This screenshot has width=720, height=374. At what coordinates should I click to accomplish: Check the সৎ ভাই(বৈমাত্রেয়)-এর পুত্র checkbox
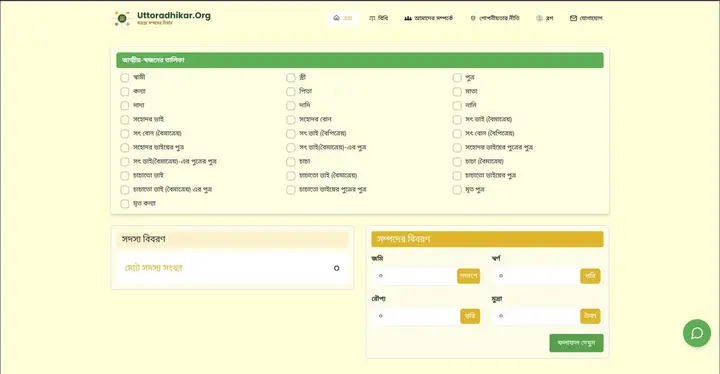point(291,148)
